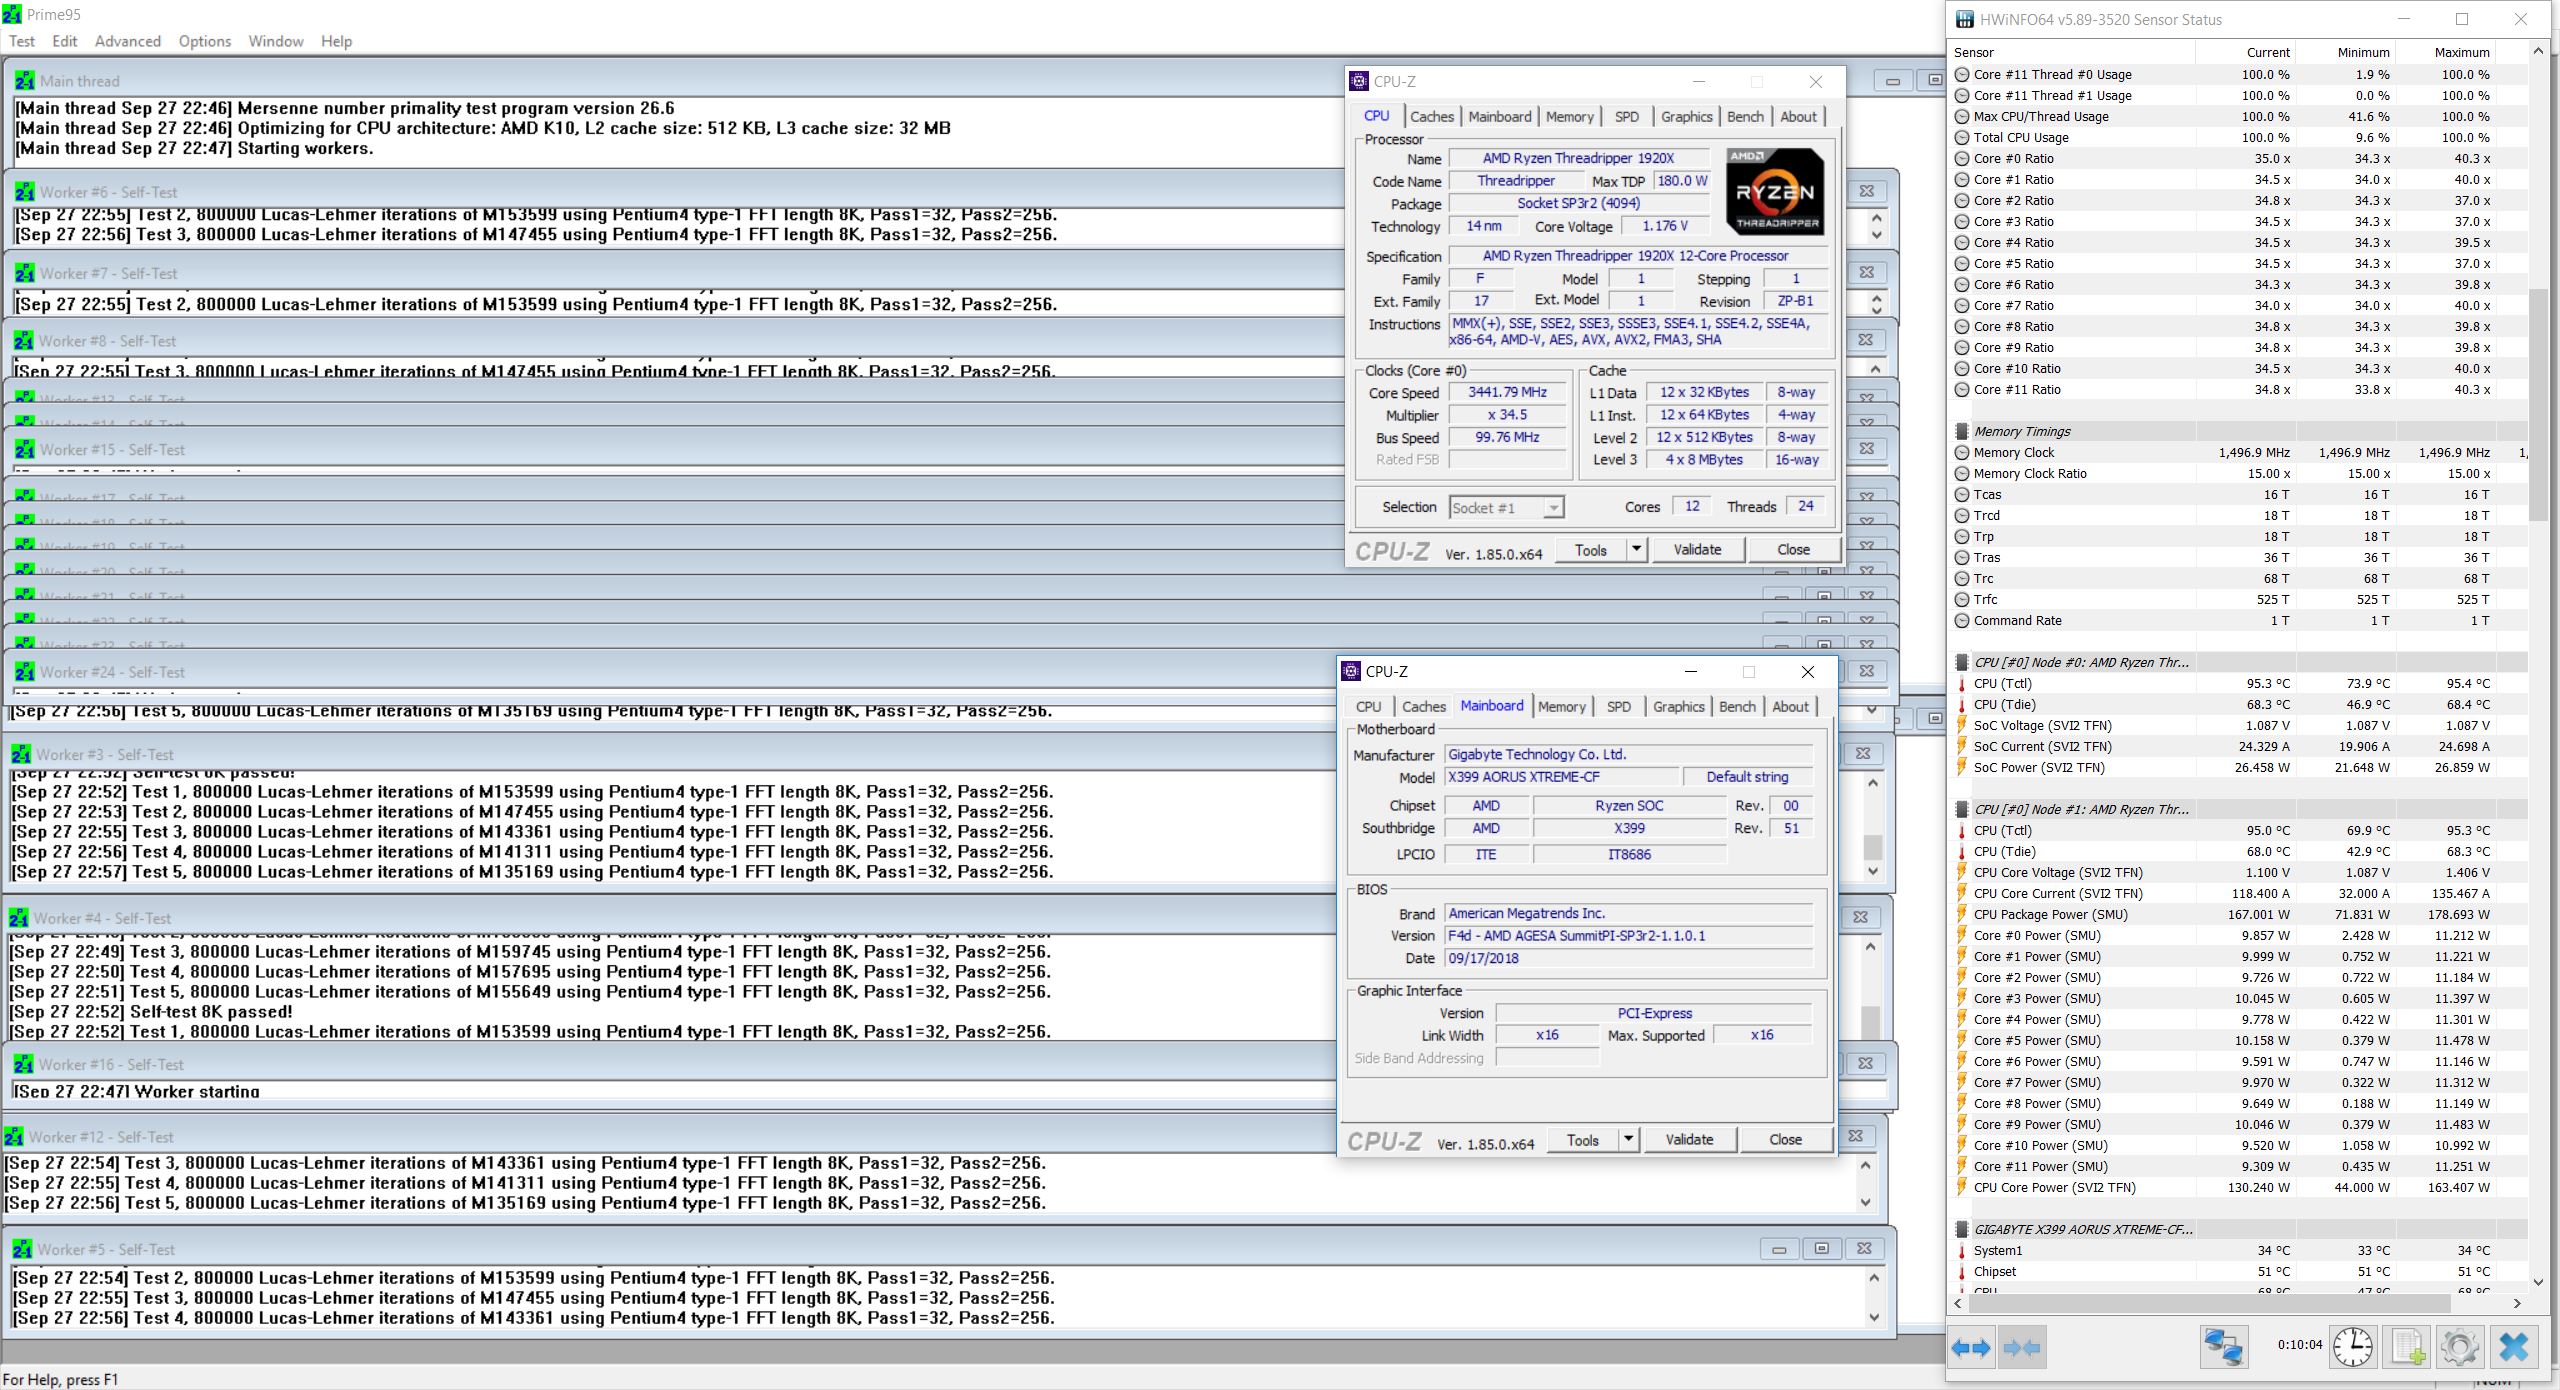
Task: Click the X399 AORUS XTREME-CF model field in CPU-Z
Action: point(1562,777)
